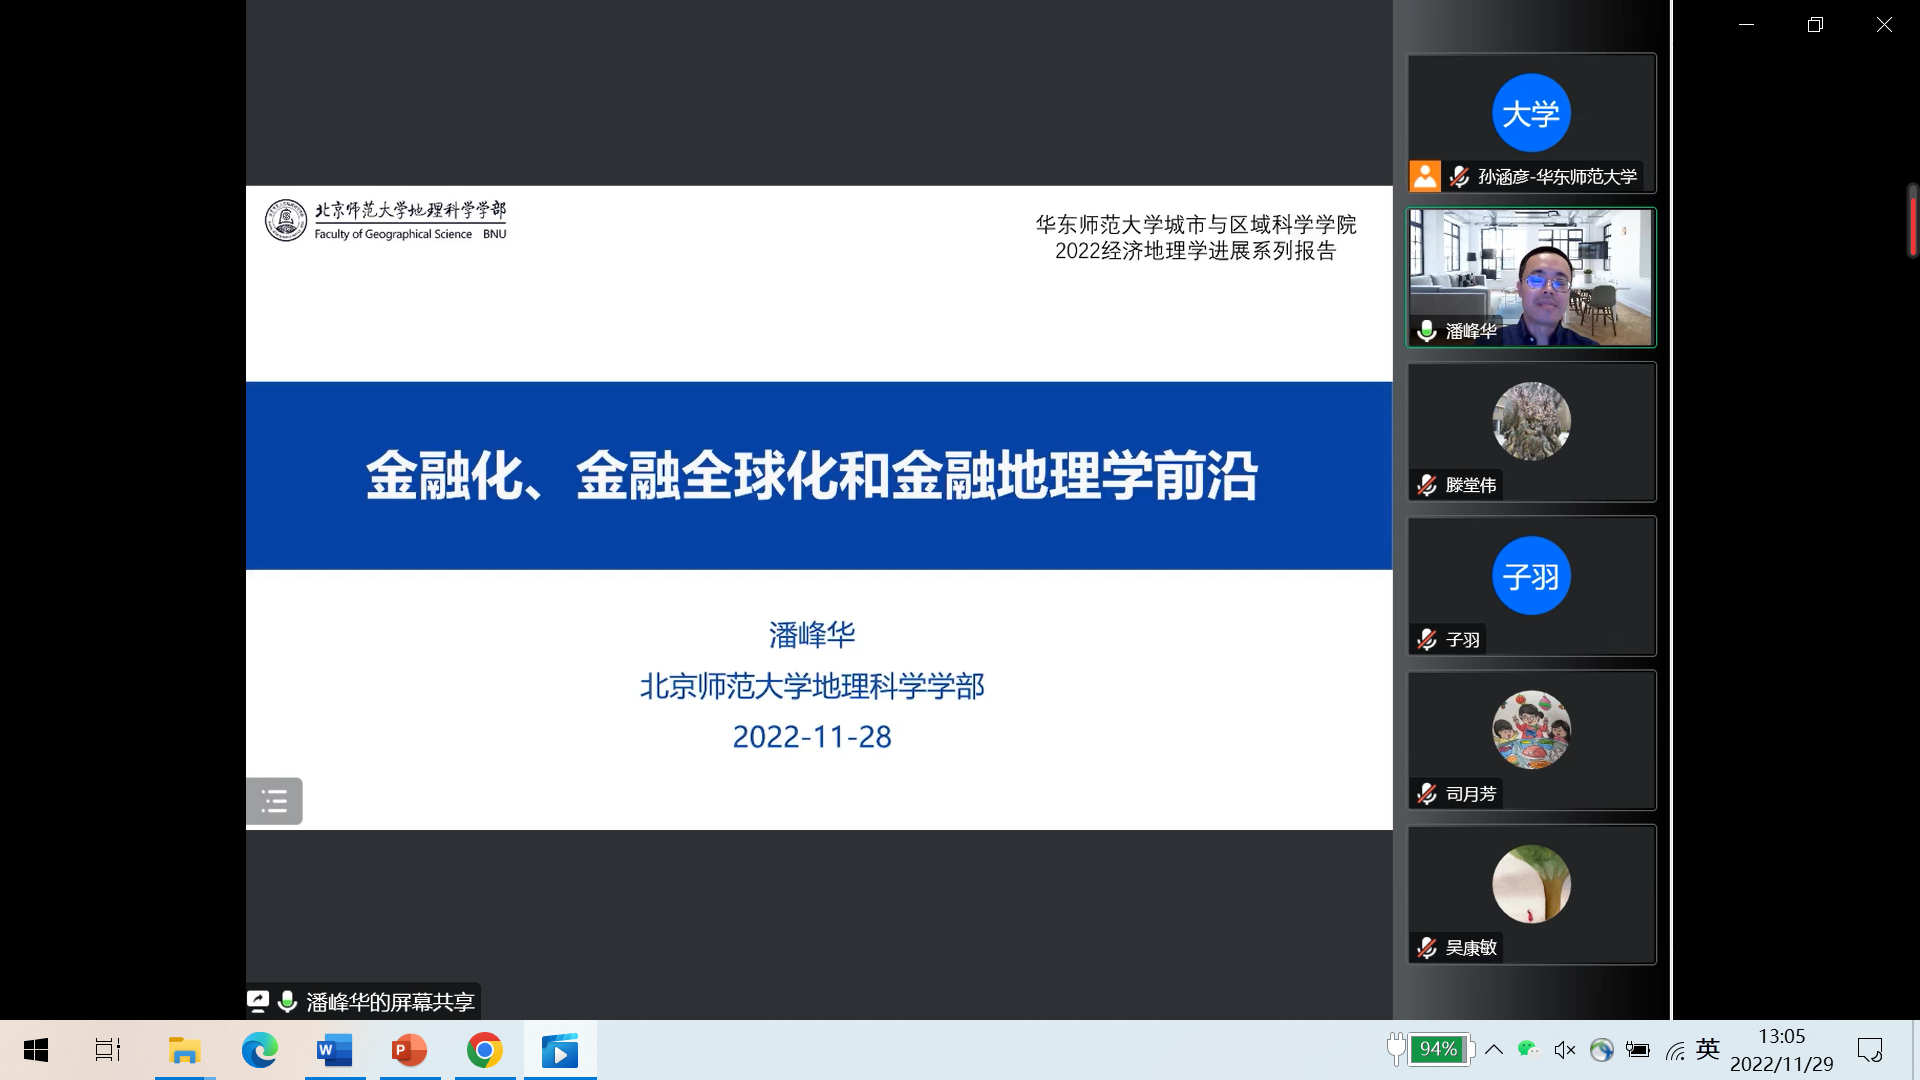1920x1080 pixels.
Task: Click the name label 司月芳
Action: click(1471, 794)
